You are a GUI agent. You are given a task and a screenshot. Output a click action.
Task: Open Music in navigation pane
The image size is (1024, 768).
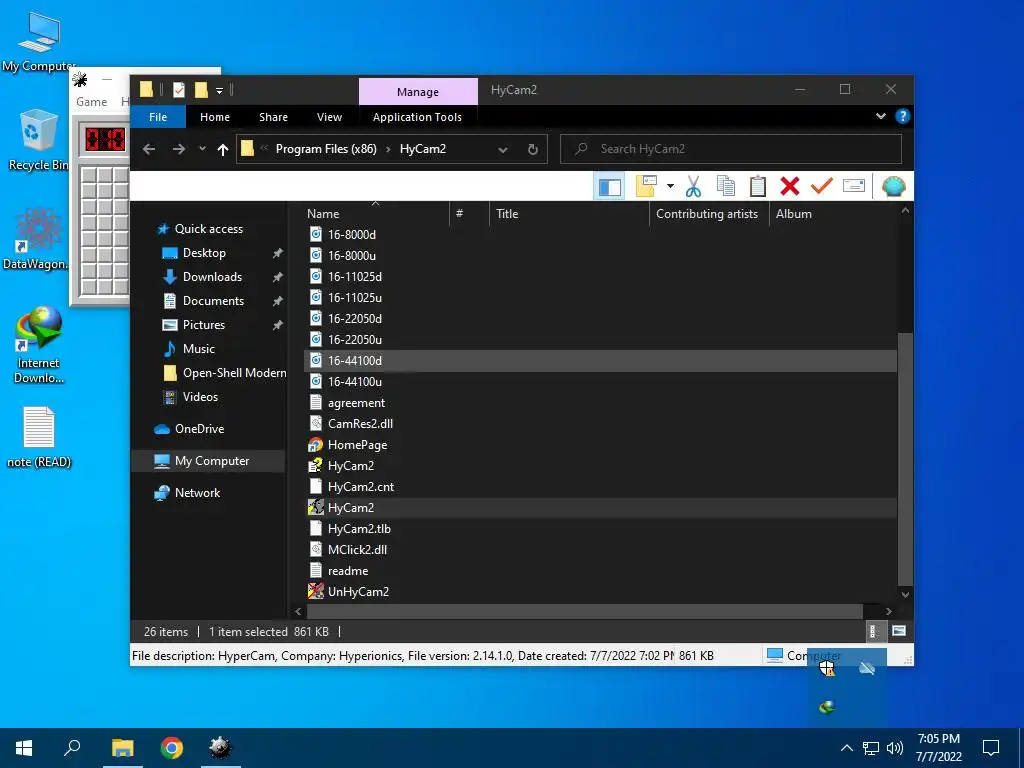(x=199, y=349)
